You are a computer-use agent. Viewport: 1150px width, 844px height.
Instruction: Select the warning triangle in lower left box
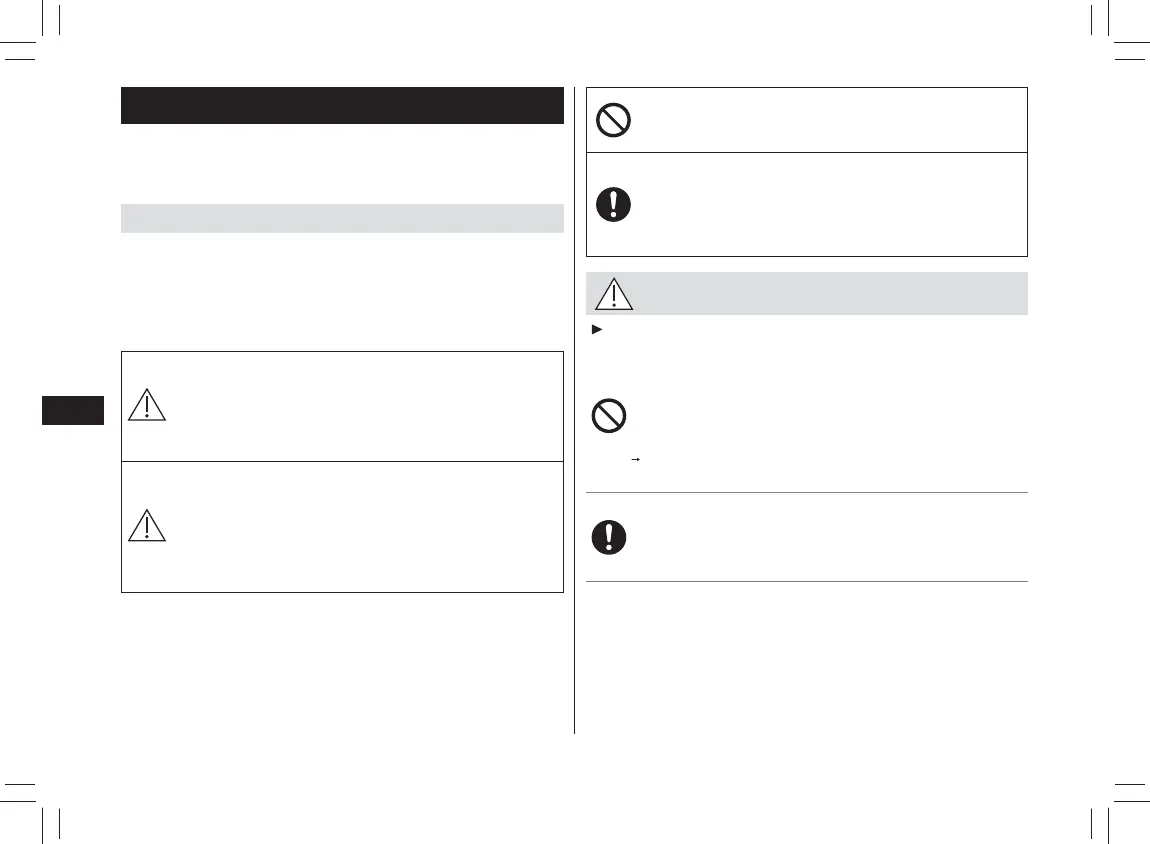click(x=147, y=525)
